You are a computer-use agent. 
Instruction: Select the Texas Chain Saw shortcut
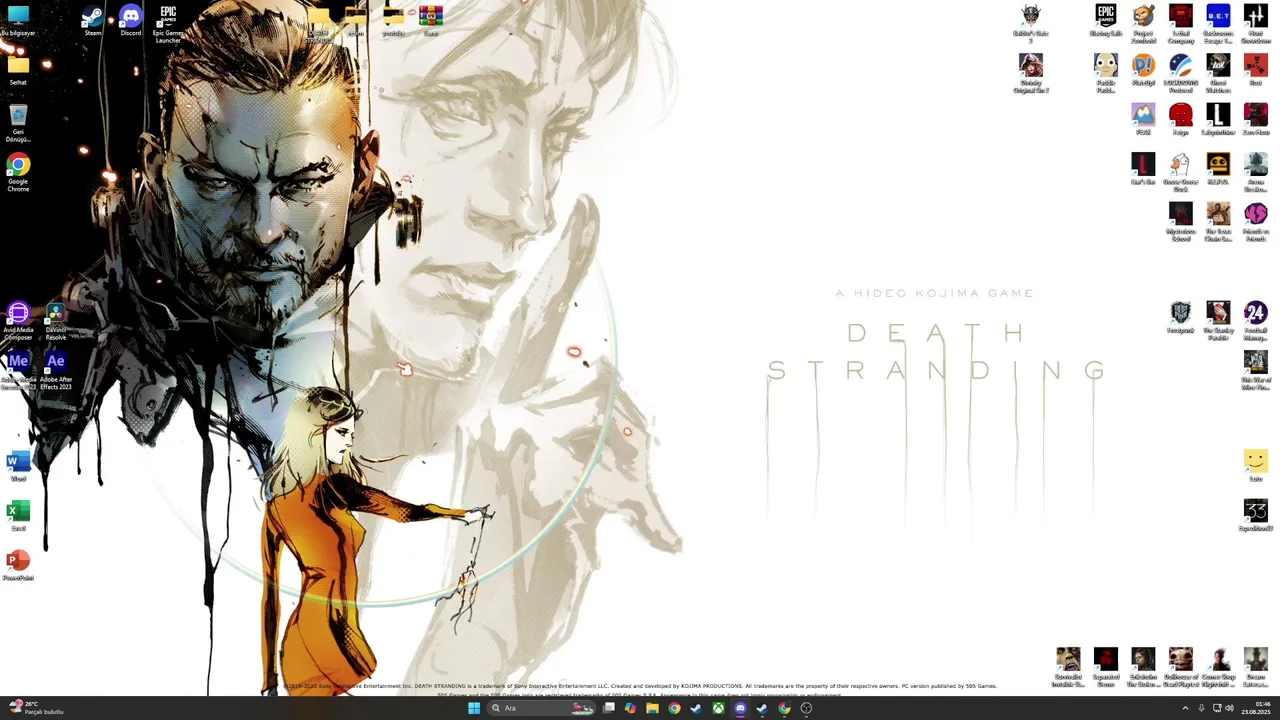[x=1218, y=222]
